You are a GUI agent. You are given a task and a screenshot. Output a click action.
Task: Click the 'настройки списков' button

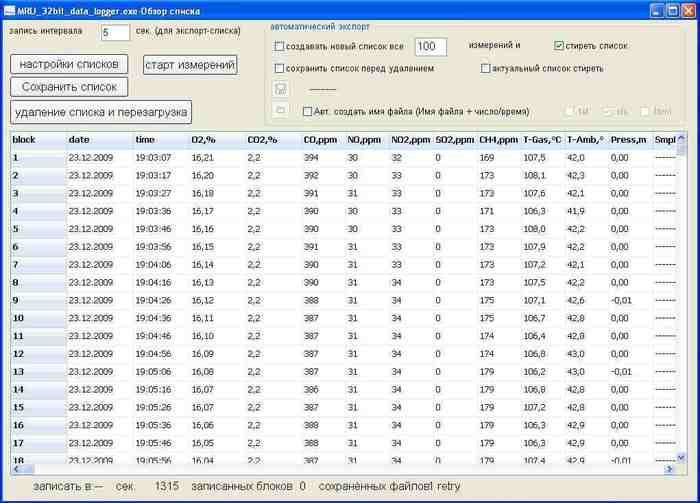(69, 64)
